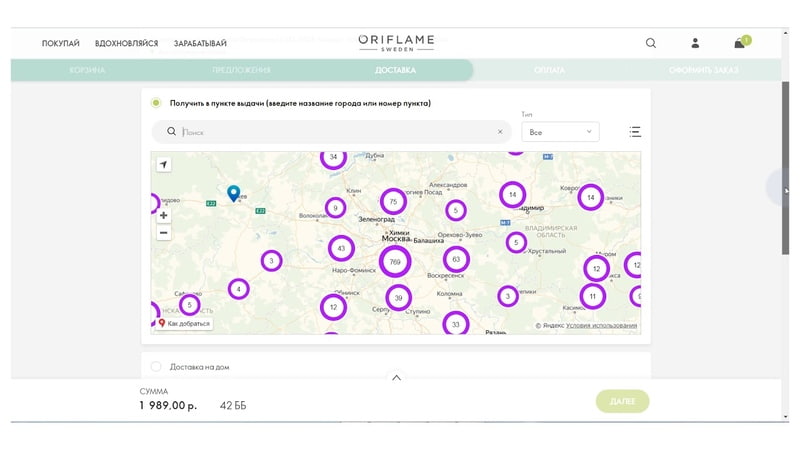
Task: Open the cluster marked 3 near Коломна east
Action: pos(507,296)
